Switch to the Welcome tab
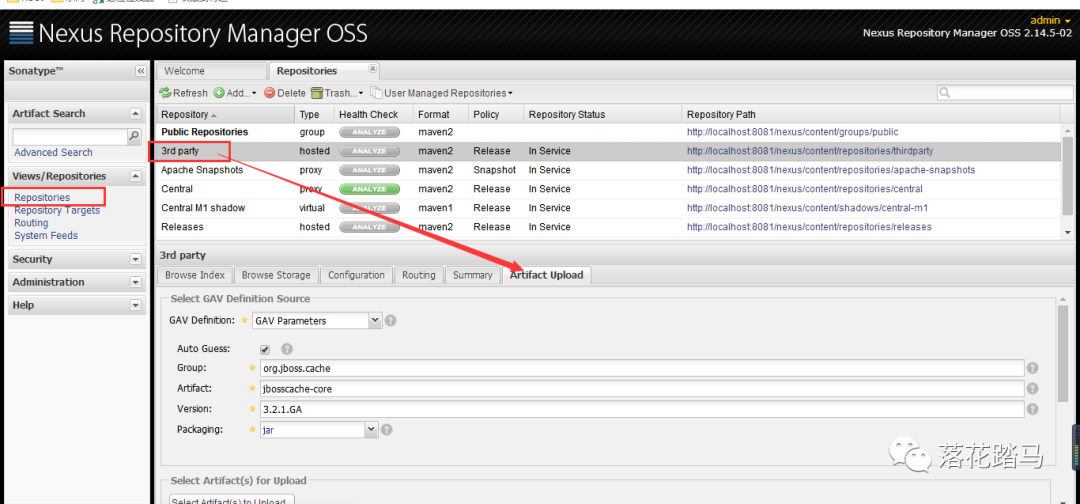Image resolution: width=1080 pixels, height=504 pixels. (x=210, y=71)
